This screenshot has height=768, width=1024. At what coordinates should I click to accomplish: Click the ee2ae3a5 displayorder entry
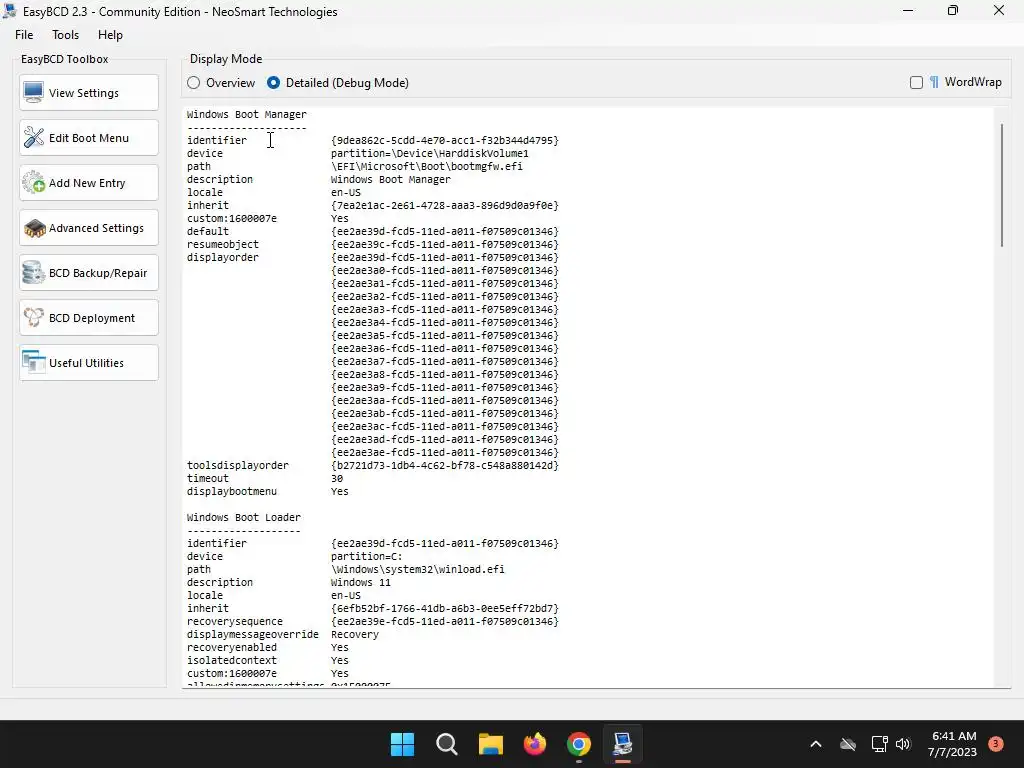pyautogui.click(x=445, y=336)
